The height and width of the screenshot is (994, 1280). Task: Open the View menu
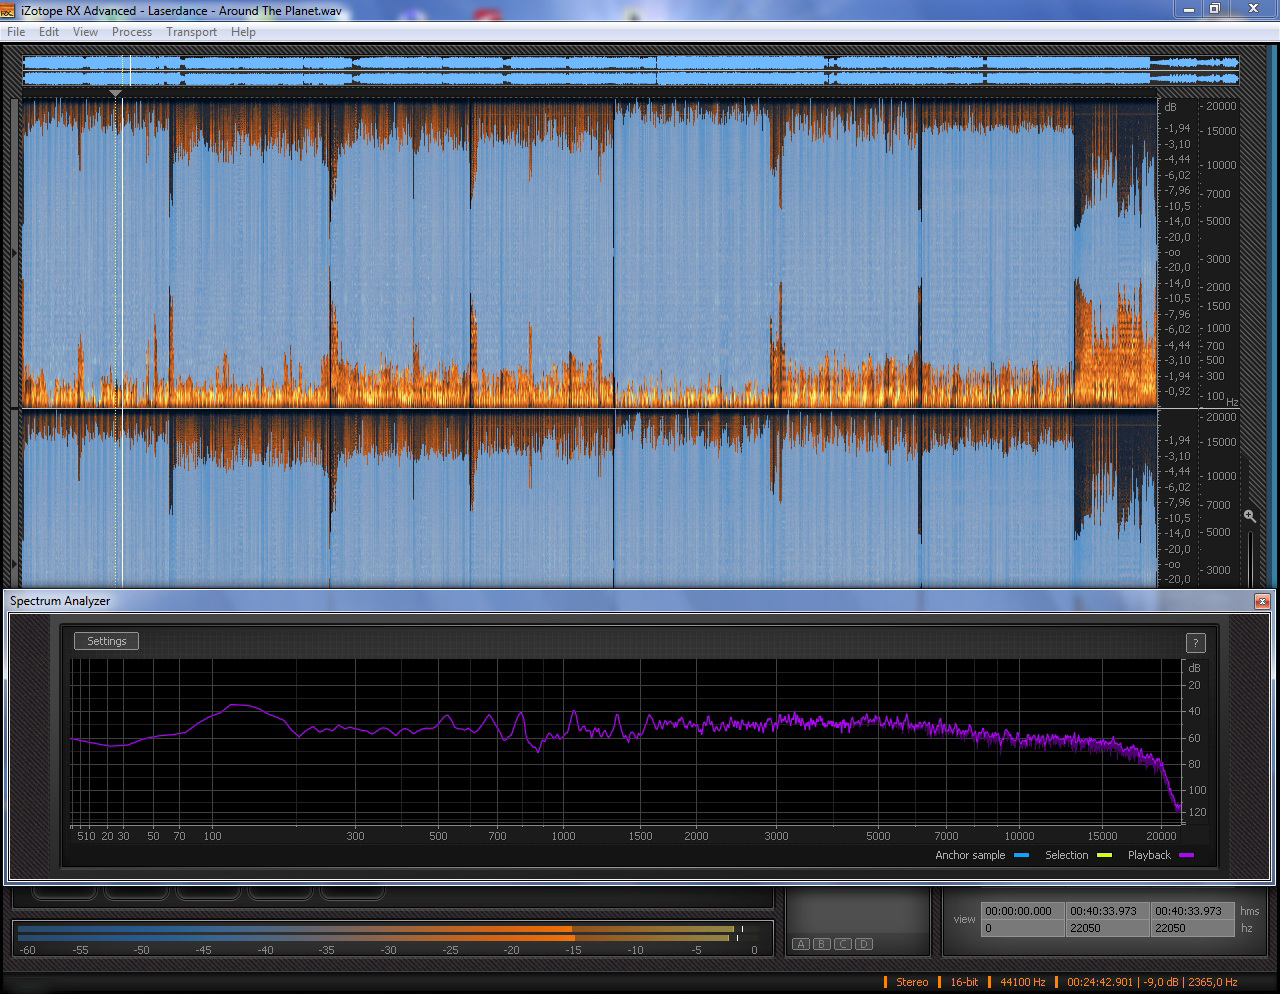(x=85, y=32)
